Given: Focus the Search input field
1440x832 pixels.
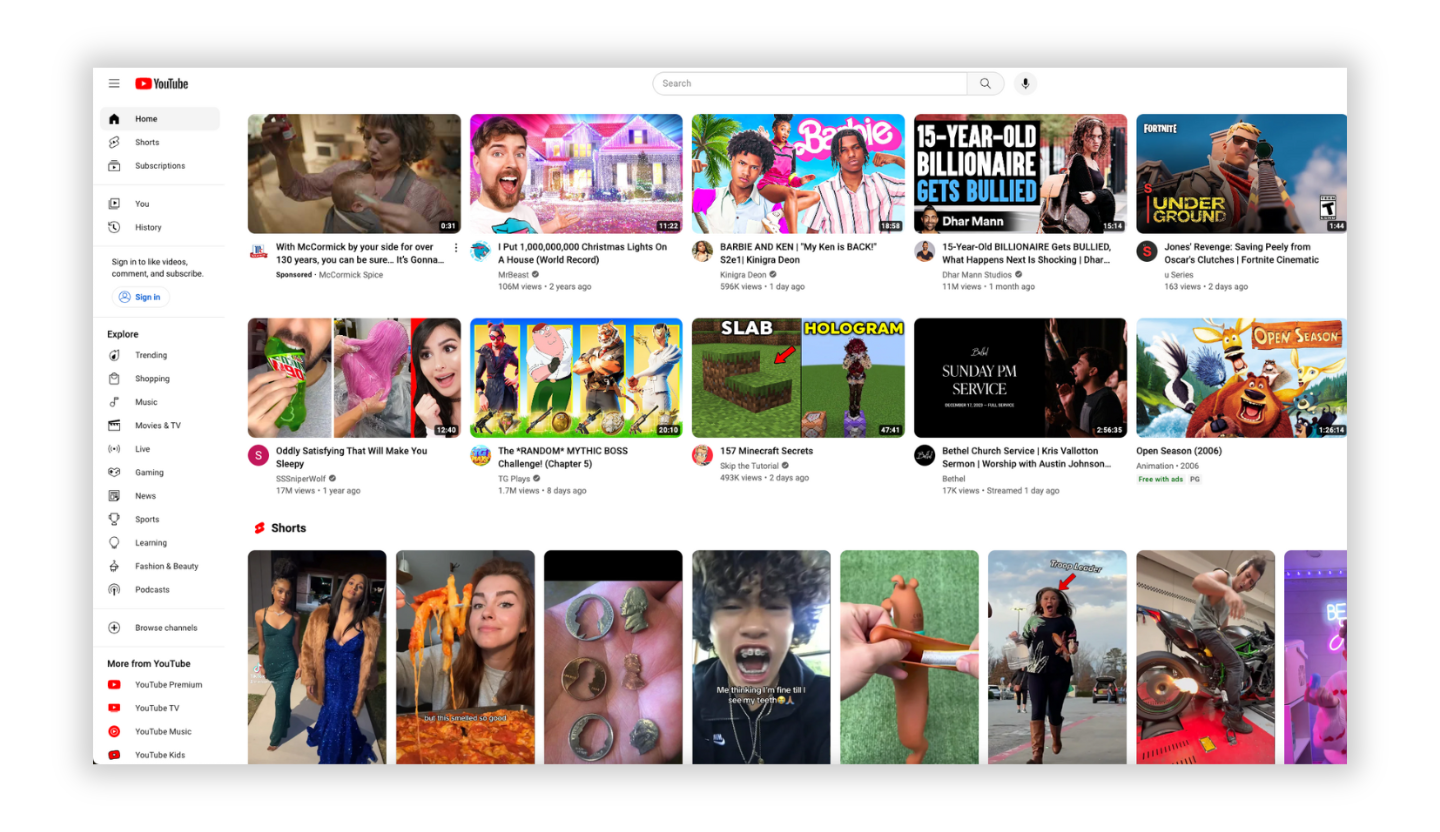Looking at the screenshot, I should pyautogui.click(x=810, y=84).
